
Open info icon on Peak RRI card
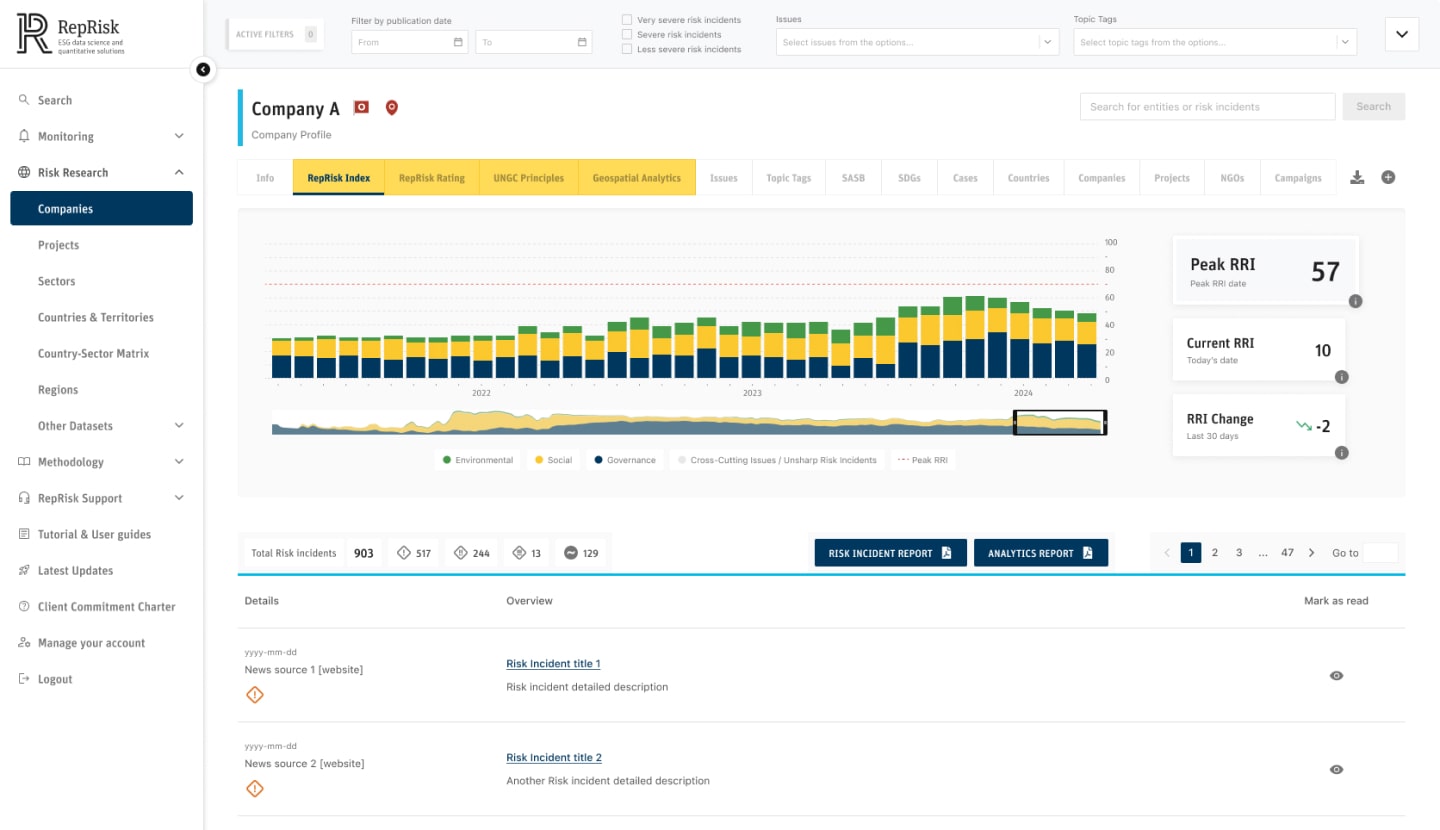1355,301
